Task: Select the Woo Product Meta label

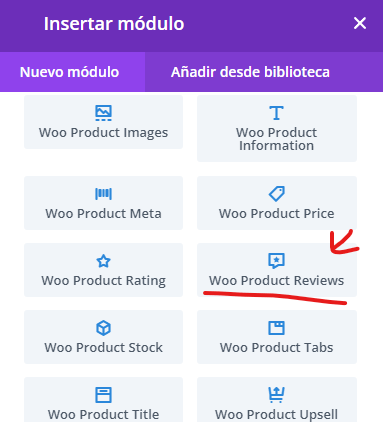Action: pyautogui.click(x=103, y=213)
